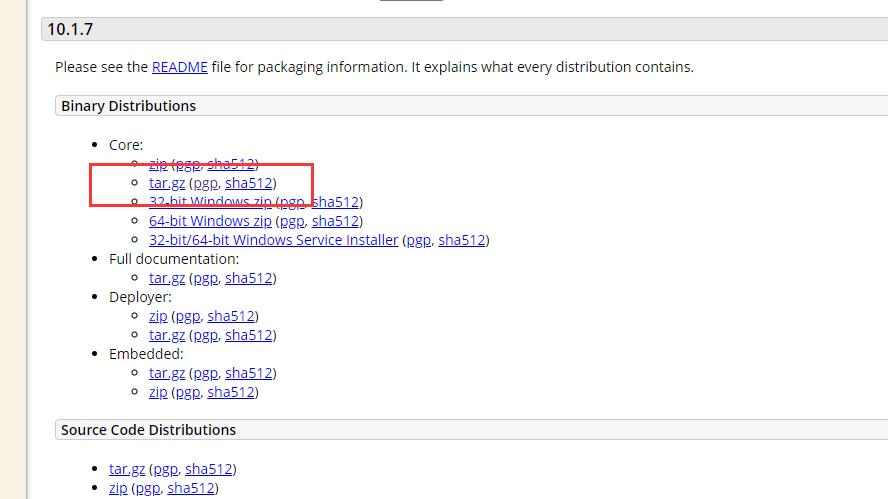Open sha512 for Embedded zip
Screen dimensions: 888x499
(230, 392)
